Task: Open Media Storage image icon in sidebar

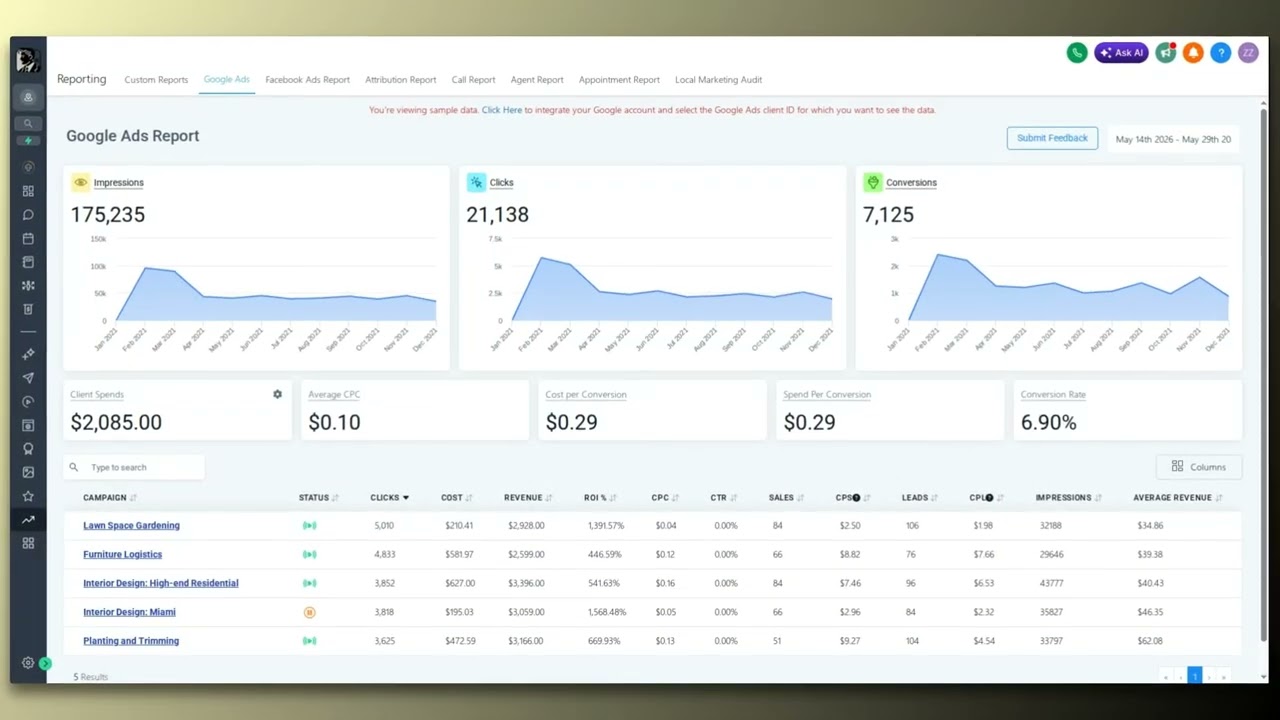Action: click(x=28, y=472)
